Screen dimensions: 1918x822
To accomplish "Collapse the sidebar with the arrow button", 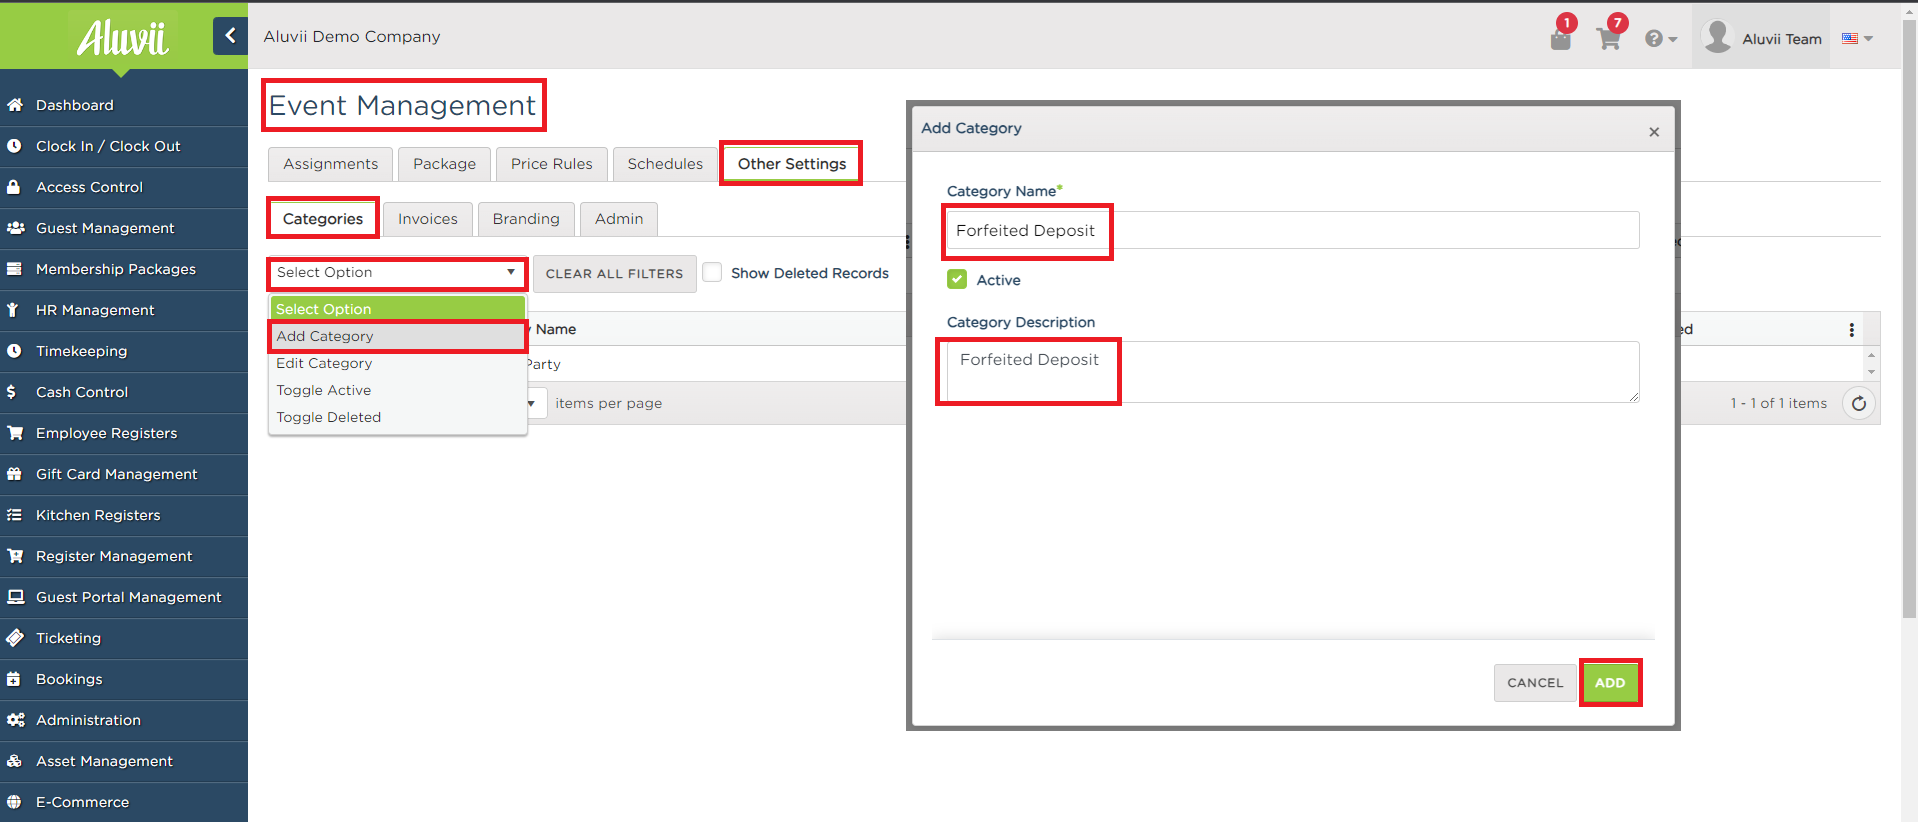I will (x=230, y=36).
